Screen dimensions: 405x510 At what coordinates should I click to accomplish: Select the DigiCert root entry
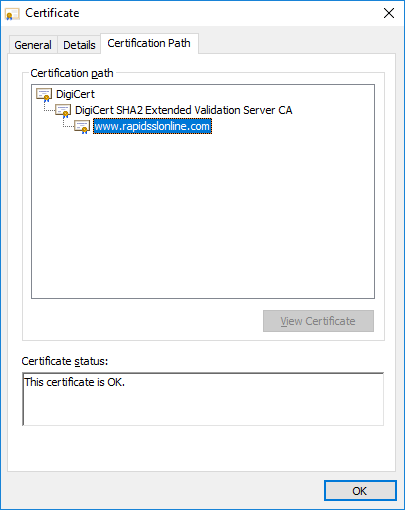(x=75, y=94)
